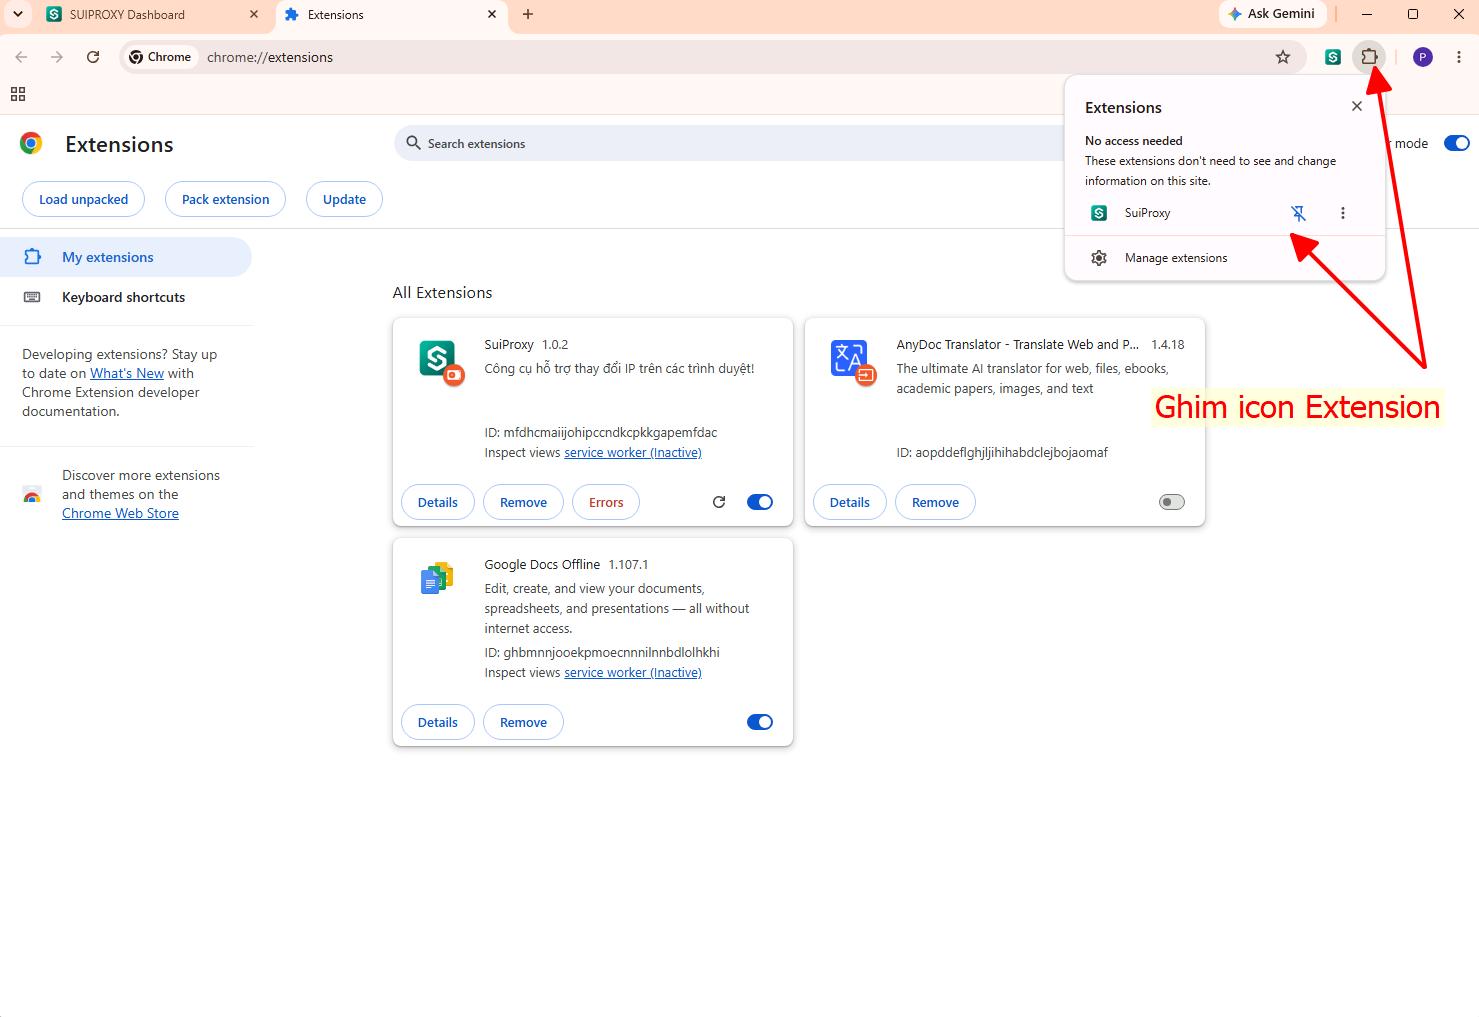Click the SuiProxy icon in Extensions popup

[x=1099, y=213]
